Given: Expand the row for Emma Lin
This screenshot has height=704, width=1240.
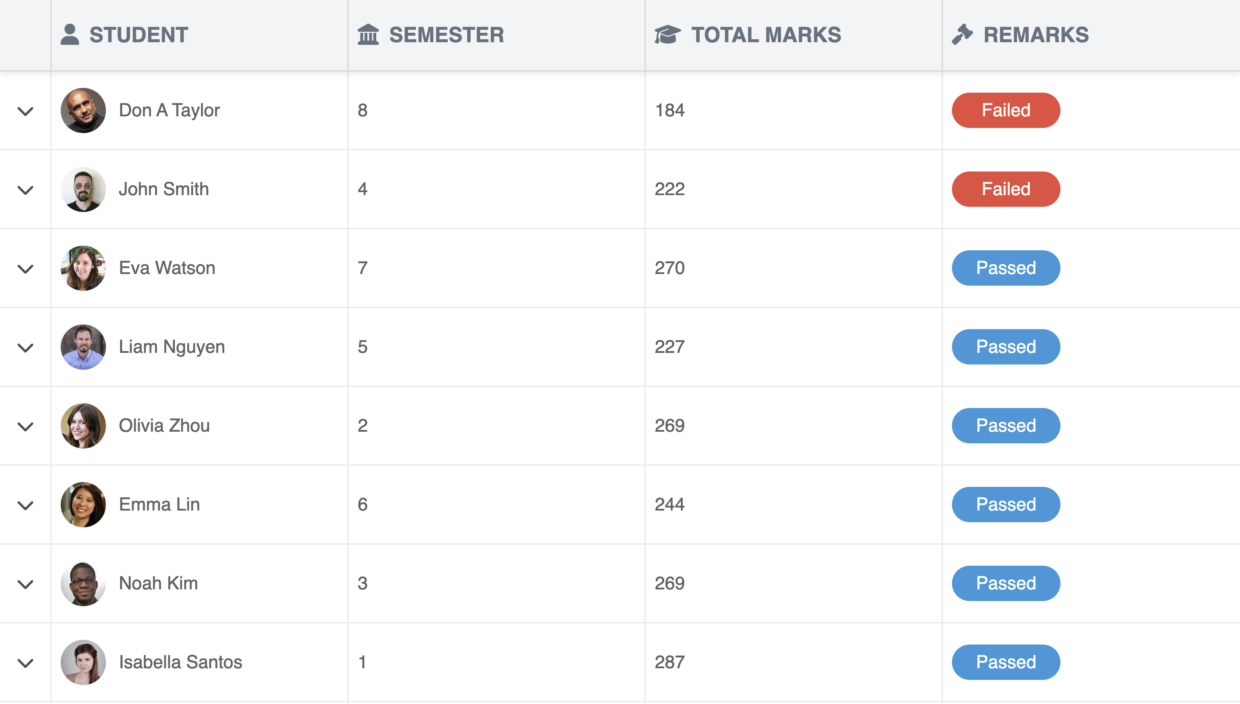Looking at the screenshot, I should [x=25, y=505].
